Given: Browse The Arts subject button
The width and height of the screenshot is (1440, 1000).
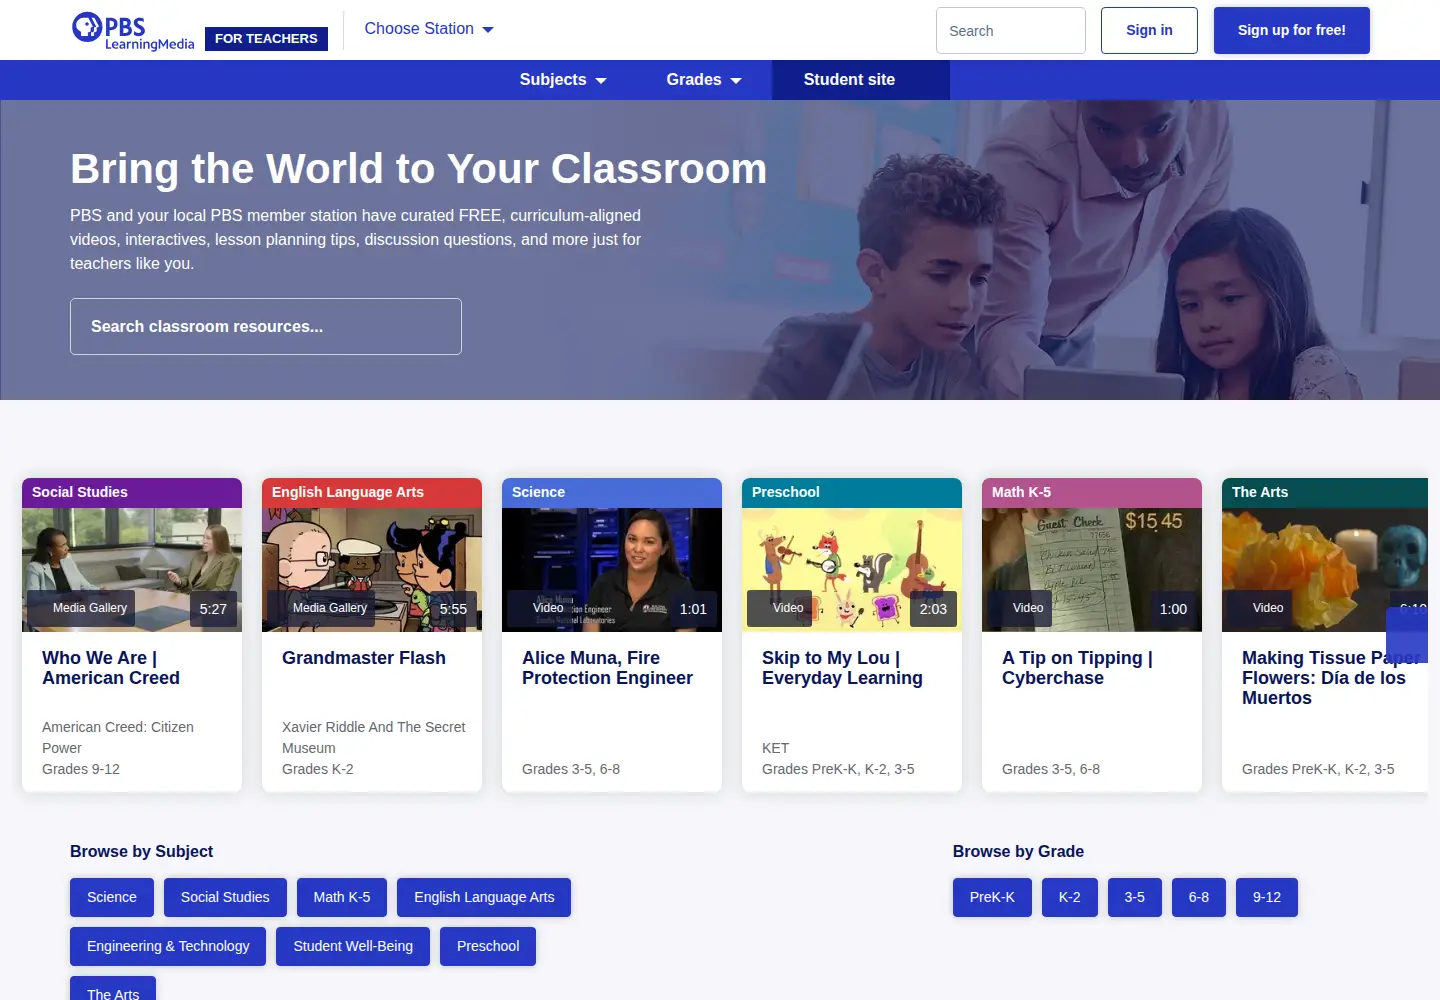Looking at the screenshot, I should [x=113, y=989].
